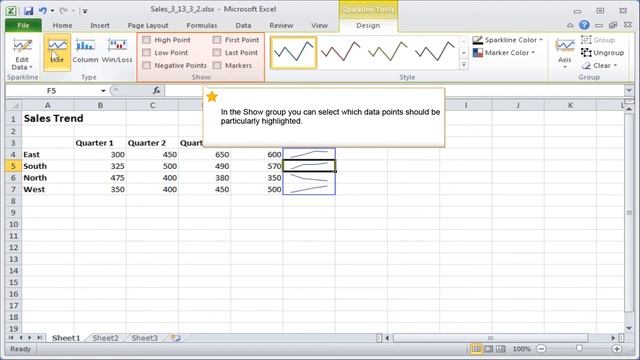Select column B header
Screen dimensions: 640x360
click(100, 105)
